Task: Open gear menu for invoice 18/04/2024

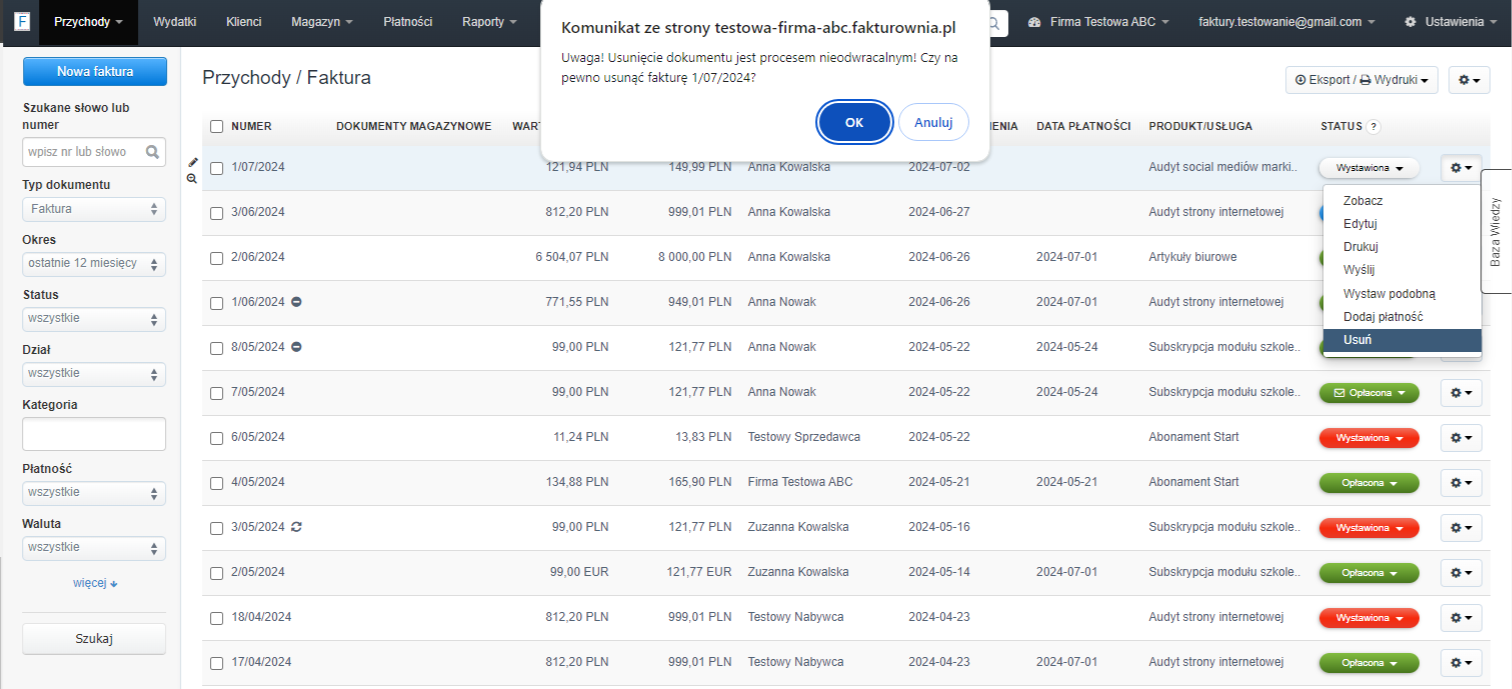Action: pos(1461,618)
